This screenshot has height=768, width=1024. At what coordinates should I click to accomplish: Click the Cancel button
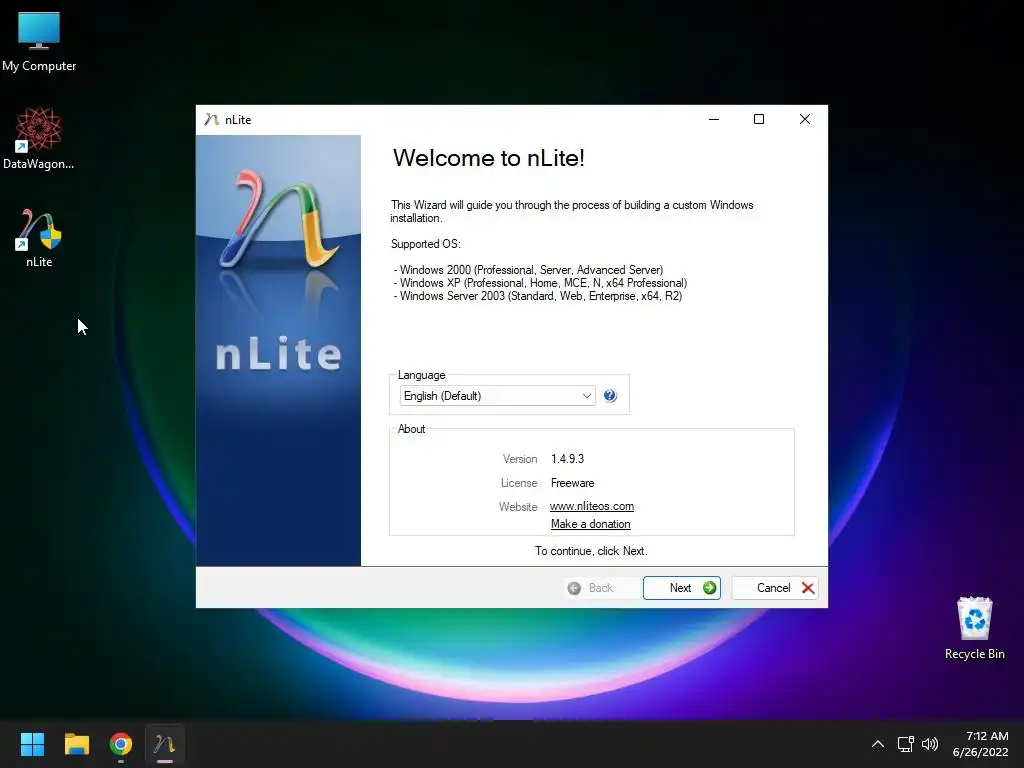pos(775,588)
